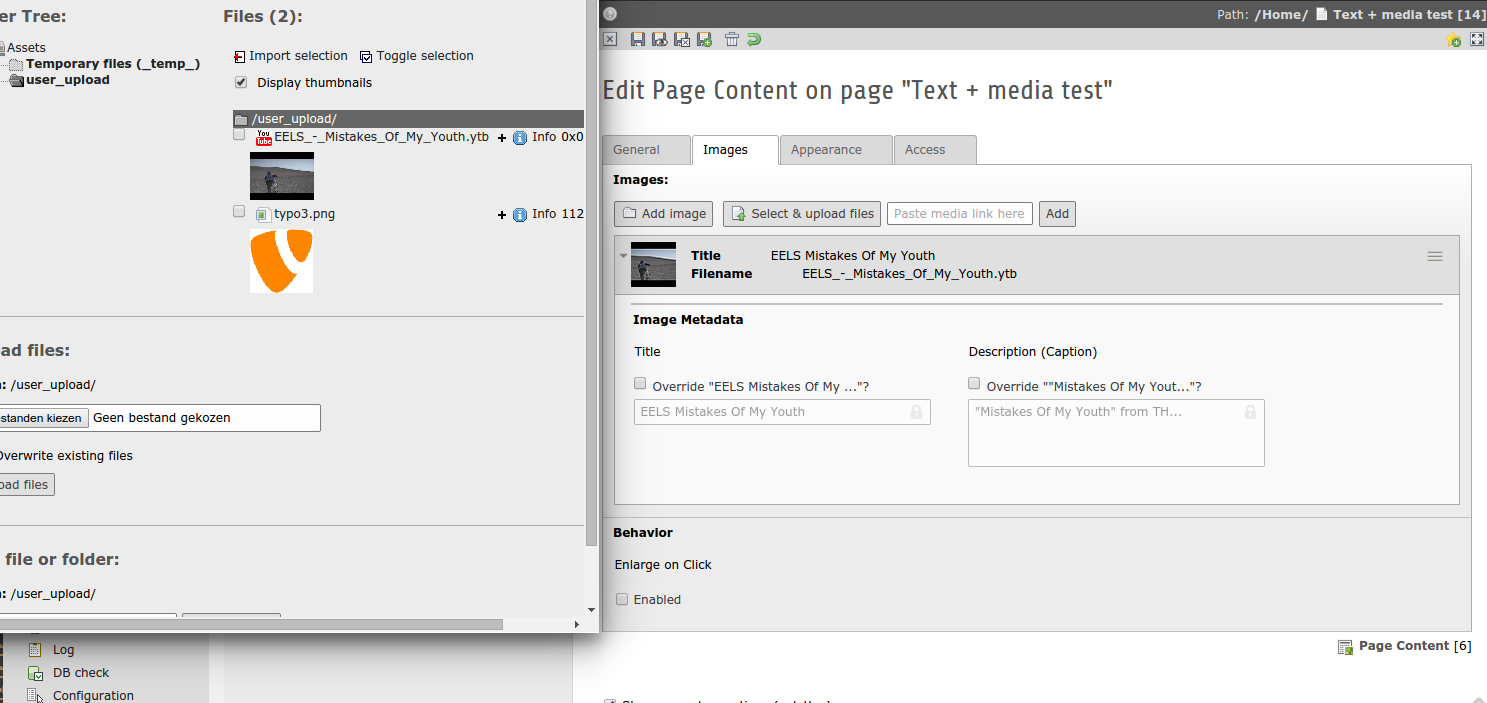Switch to the Access tab
1487x703 pixels.
[935, 150]
